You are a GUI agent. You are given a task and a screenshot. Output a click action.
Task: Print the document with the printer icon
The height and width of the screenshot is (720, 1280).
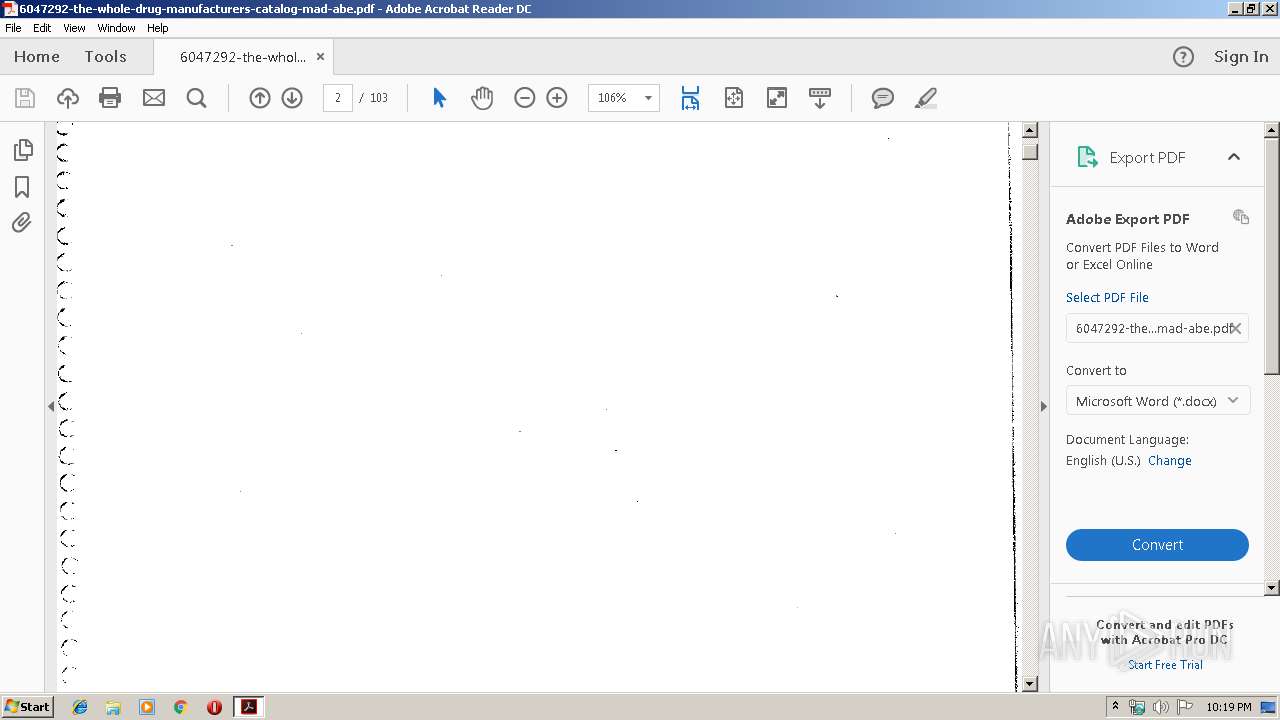[x=110, y=98]
